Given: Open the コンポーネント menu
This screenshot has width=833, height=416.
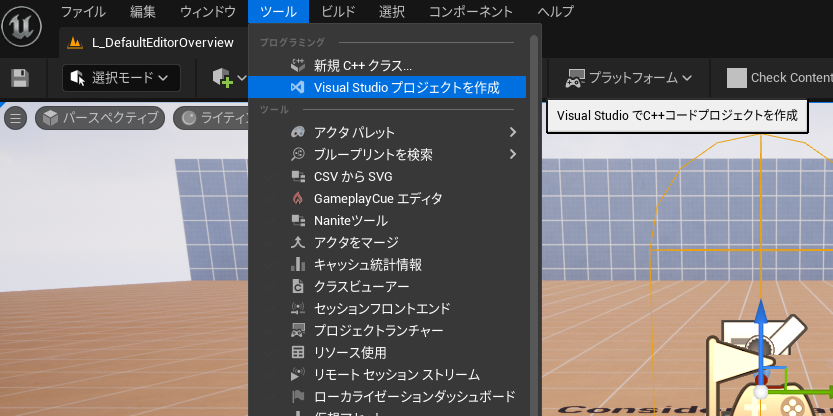Looking at the screenshot, I should (x=471, y=12).
